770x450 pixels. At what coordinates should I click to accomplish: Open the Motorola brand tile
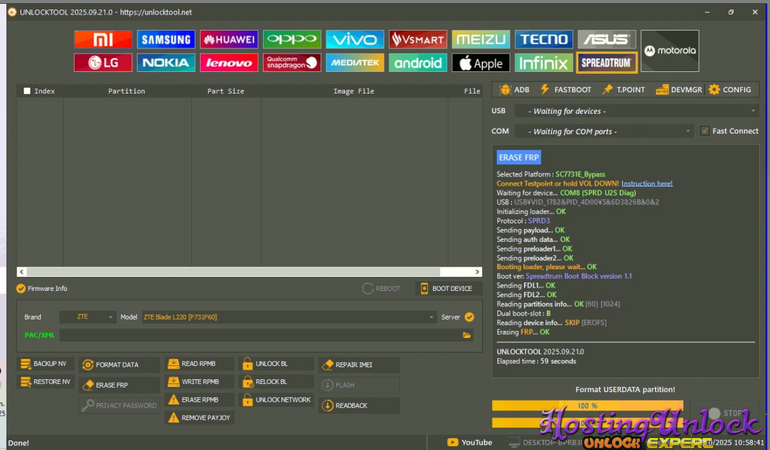coord(669,51)
